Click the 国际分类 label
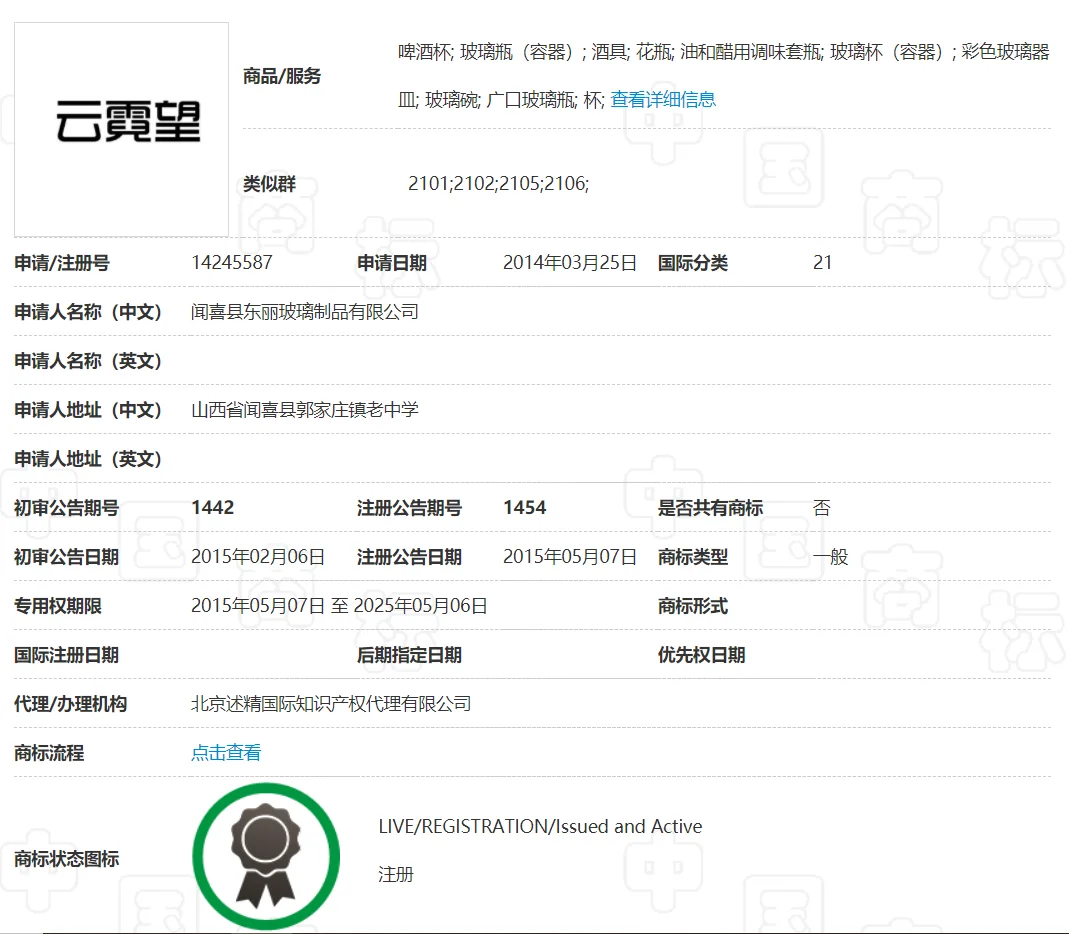The width and height of the screenshot is (1069, 934). coord(693,262)
